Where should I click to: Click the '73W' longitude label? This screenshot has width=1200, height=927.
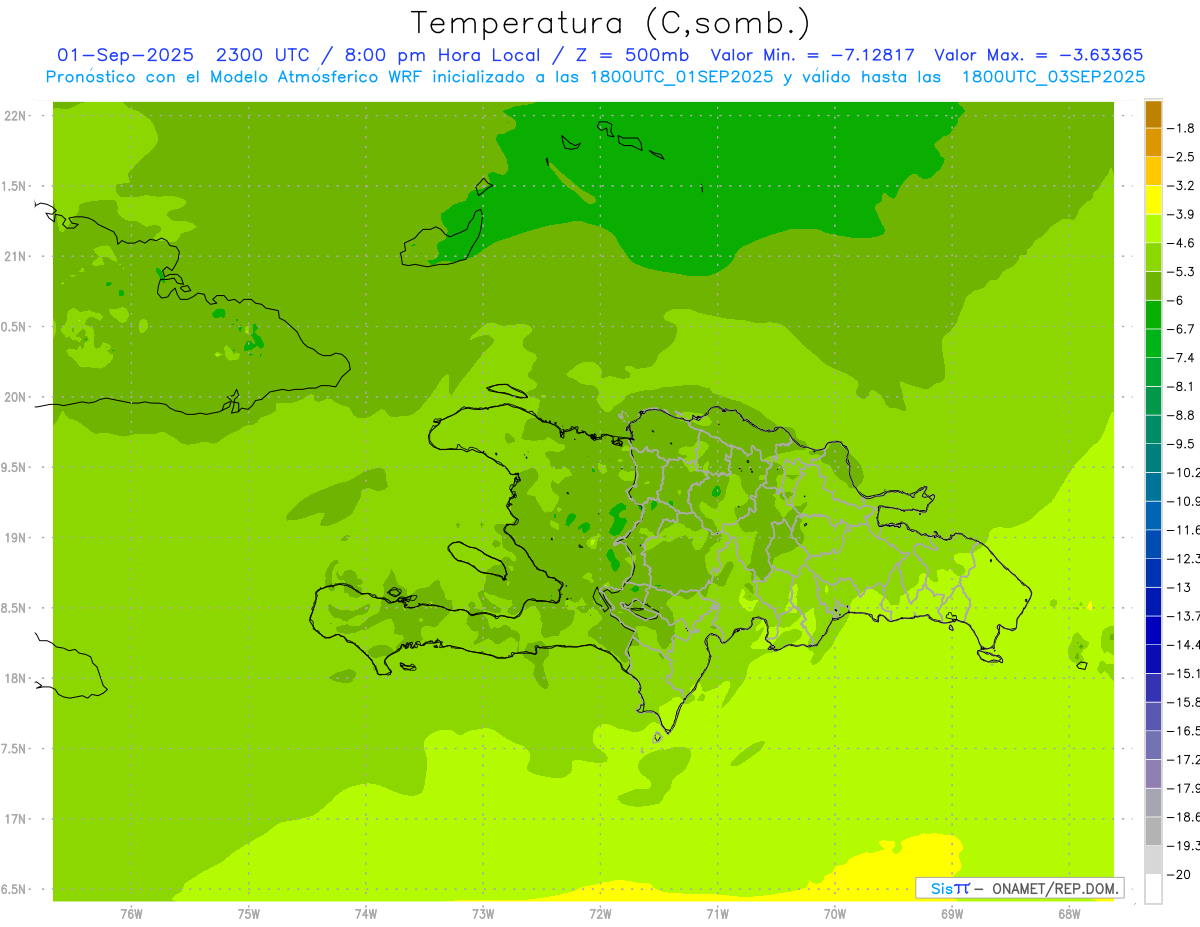point(483,914)
